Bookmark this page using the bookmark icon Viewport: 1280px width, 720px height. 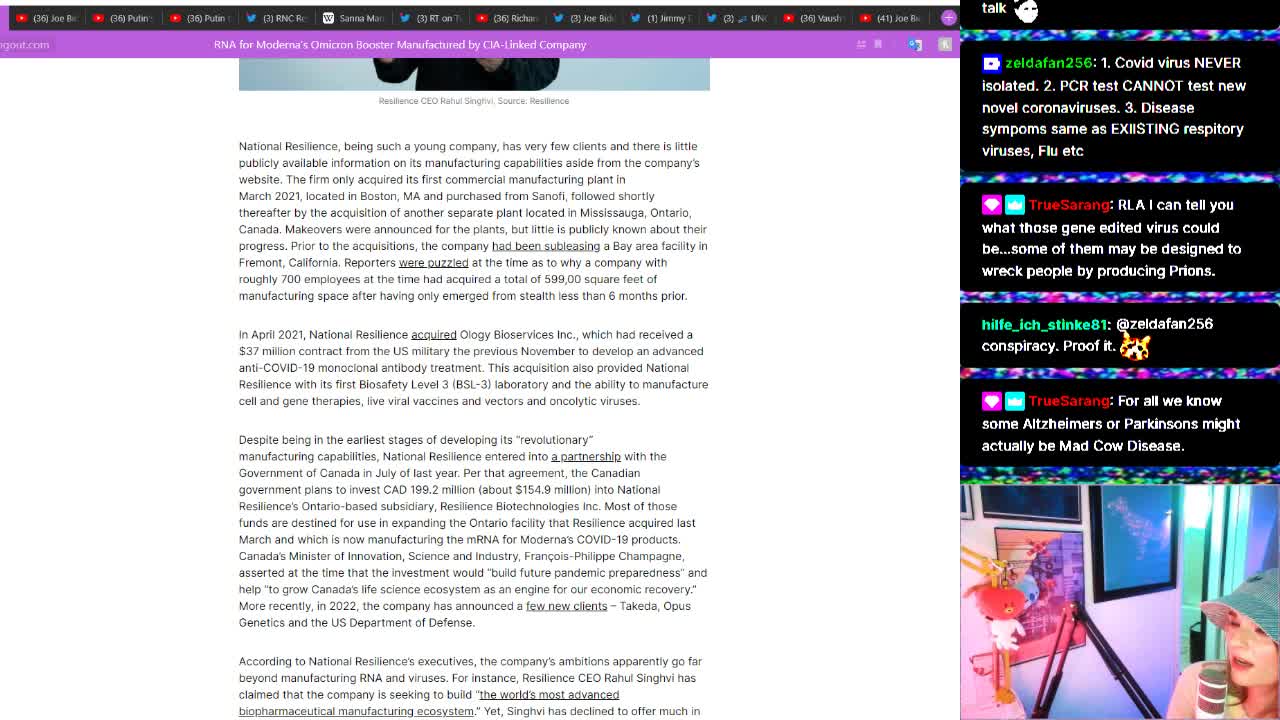point(878,44)
